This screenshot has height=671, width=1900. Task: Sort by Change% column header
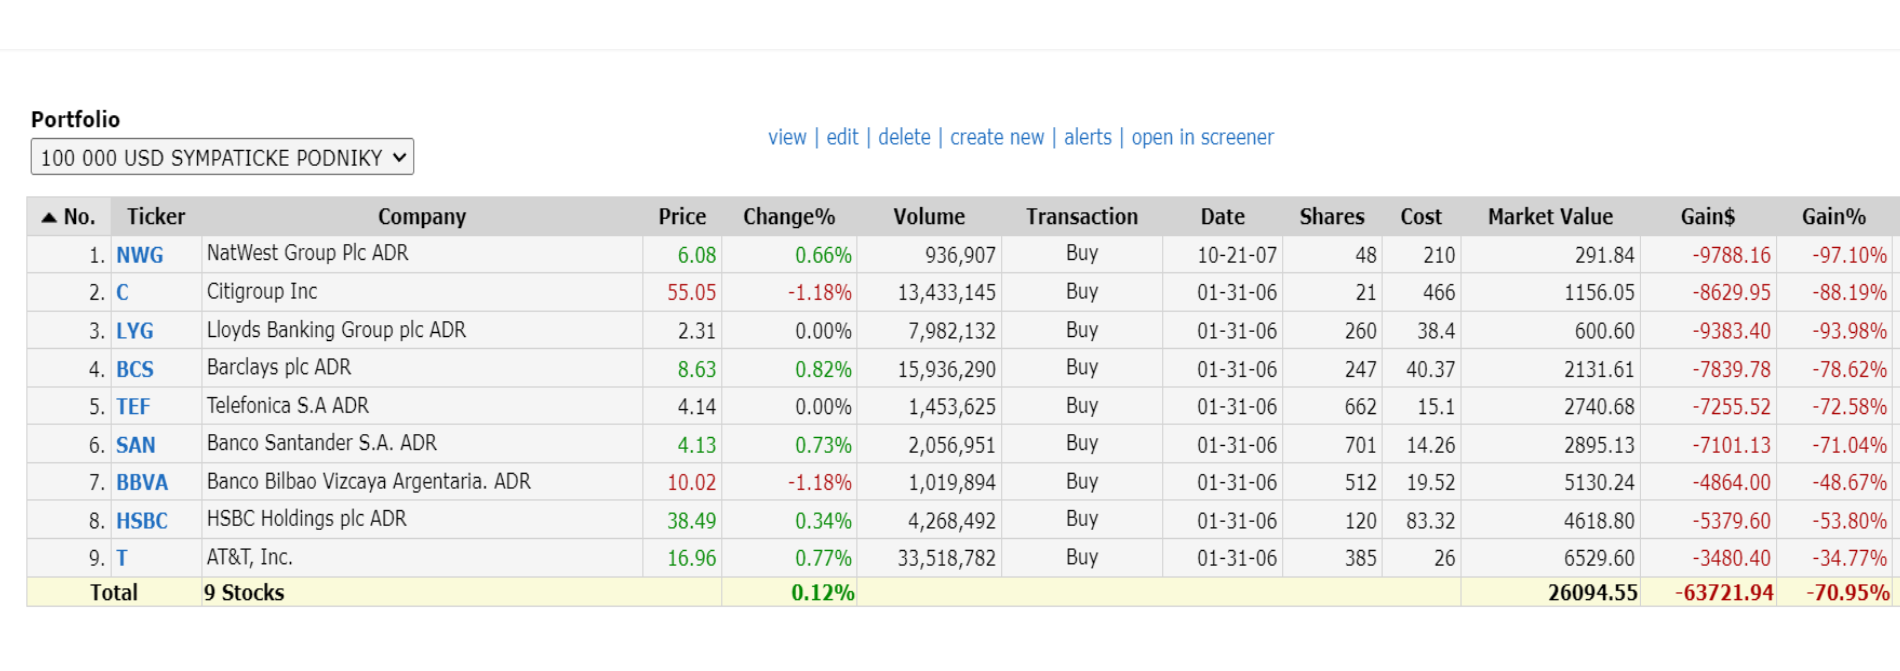tap(789, 216)
